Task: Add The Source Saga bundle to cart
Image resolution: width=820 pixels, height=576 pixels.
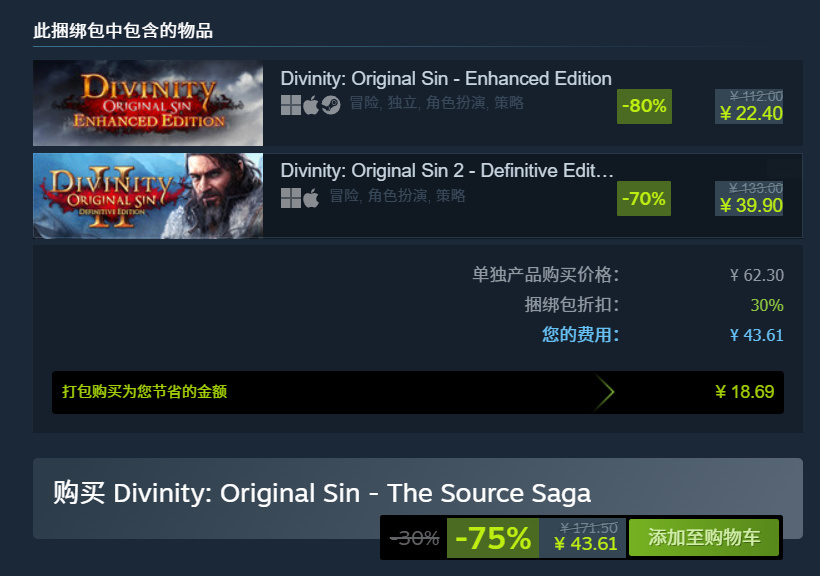Action: point(704,537)
